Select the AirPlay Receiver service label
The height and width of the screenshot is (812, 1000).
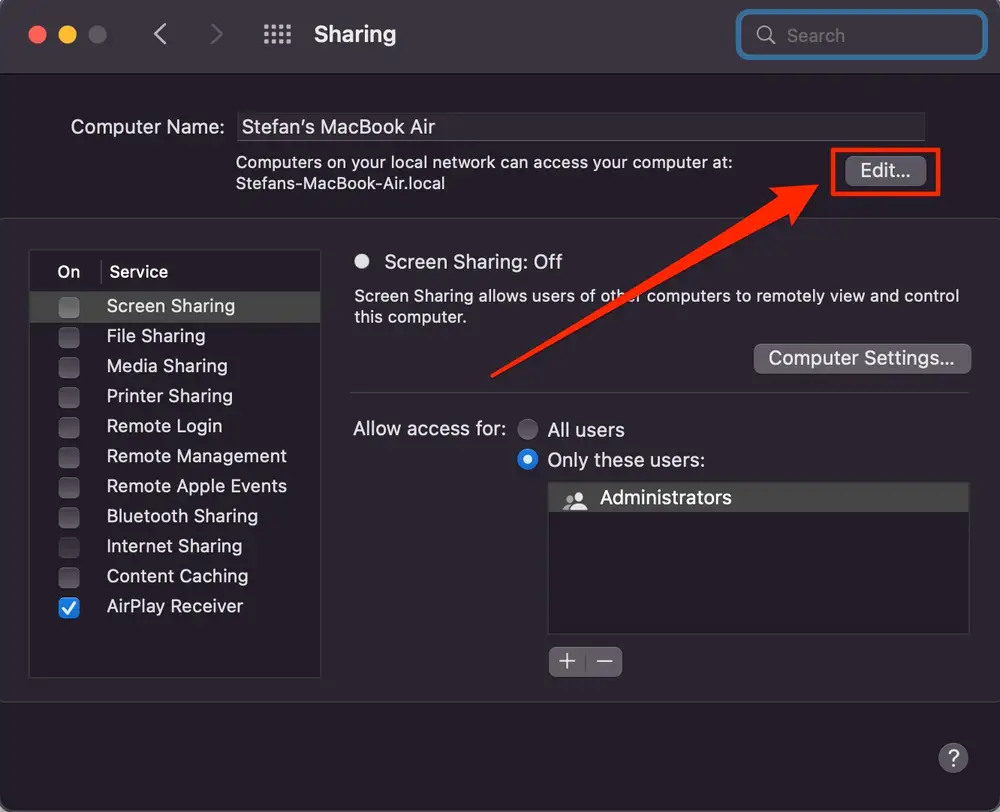[x=175, y=606]
